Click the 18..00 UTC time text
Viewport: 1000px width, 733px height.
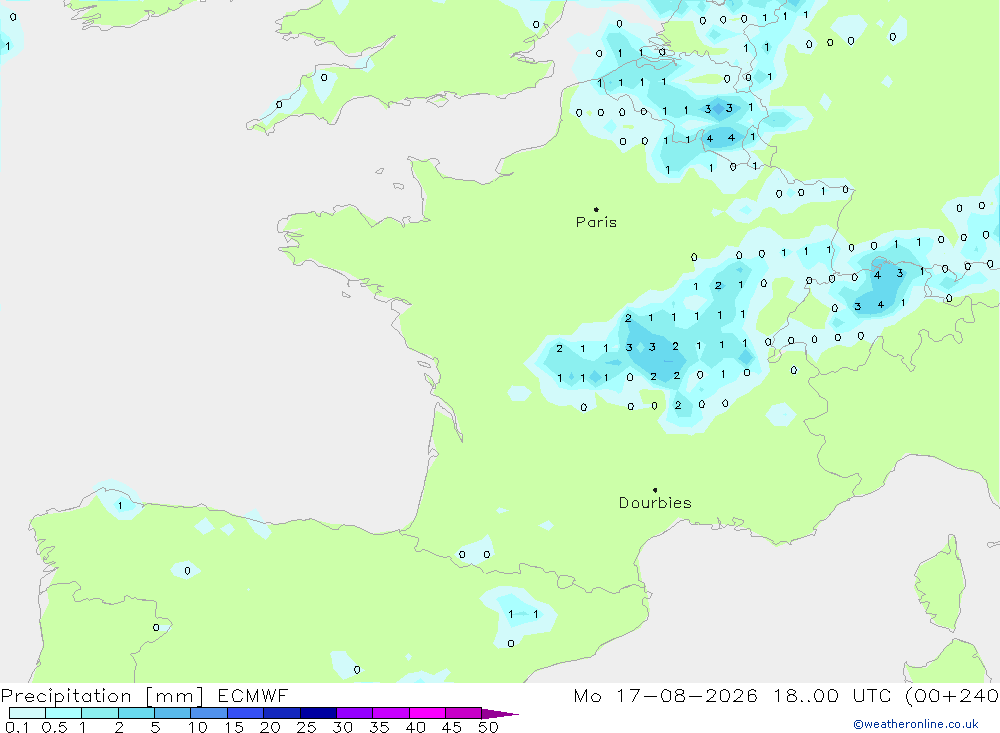pos(832,696)
